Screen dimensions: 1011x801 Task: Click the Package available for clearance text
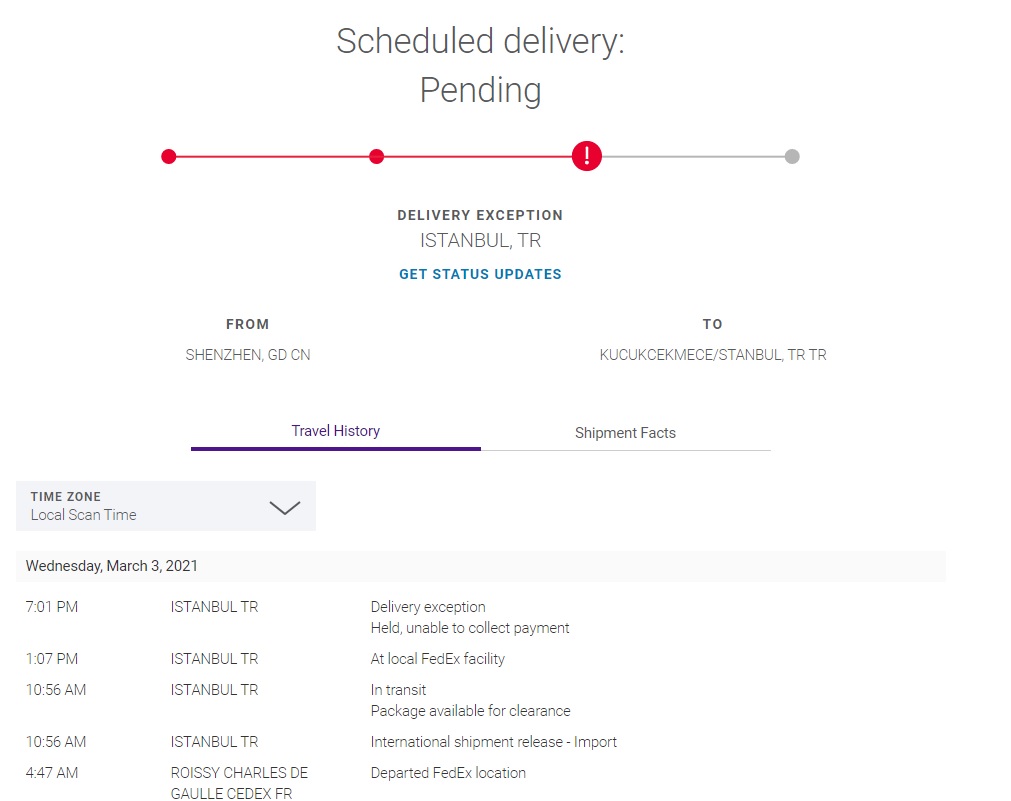471,711
